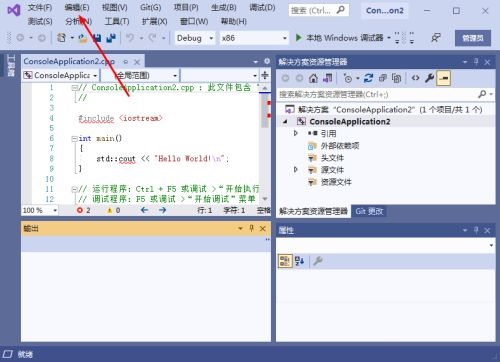Screen dimensions: 500x362
Task: Open the 工具(T) menu
Action: tap(117, 22)
